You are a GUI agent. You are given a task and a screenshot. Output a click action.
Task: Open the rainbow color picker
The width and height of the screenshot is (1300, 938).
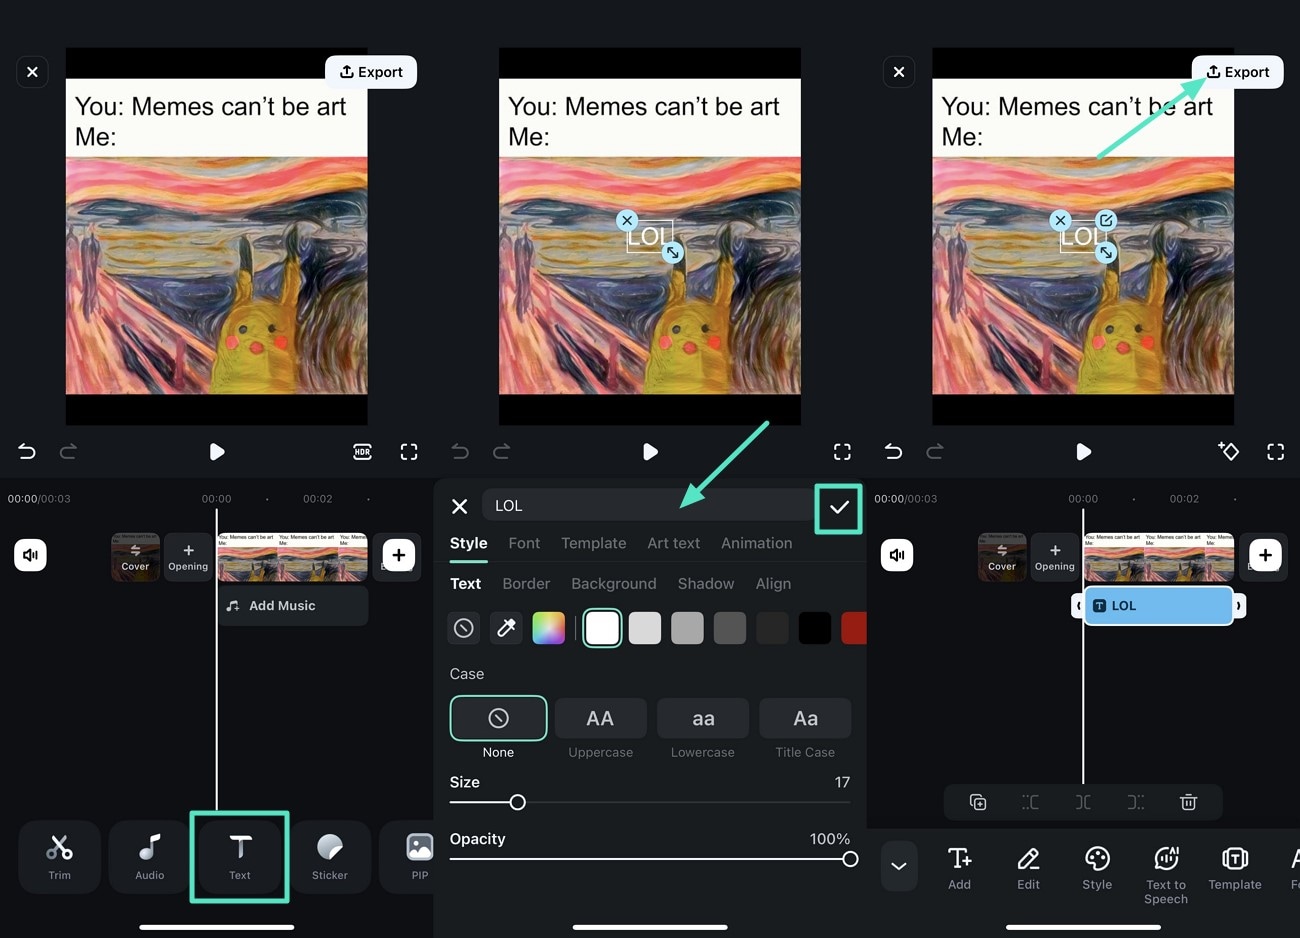click(549, 628)
